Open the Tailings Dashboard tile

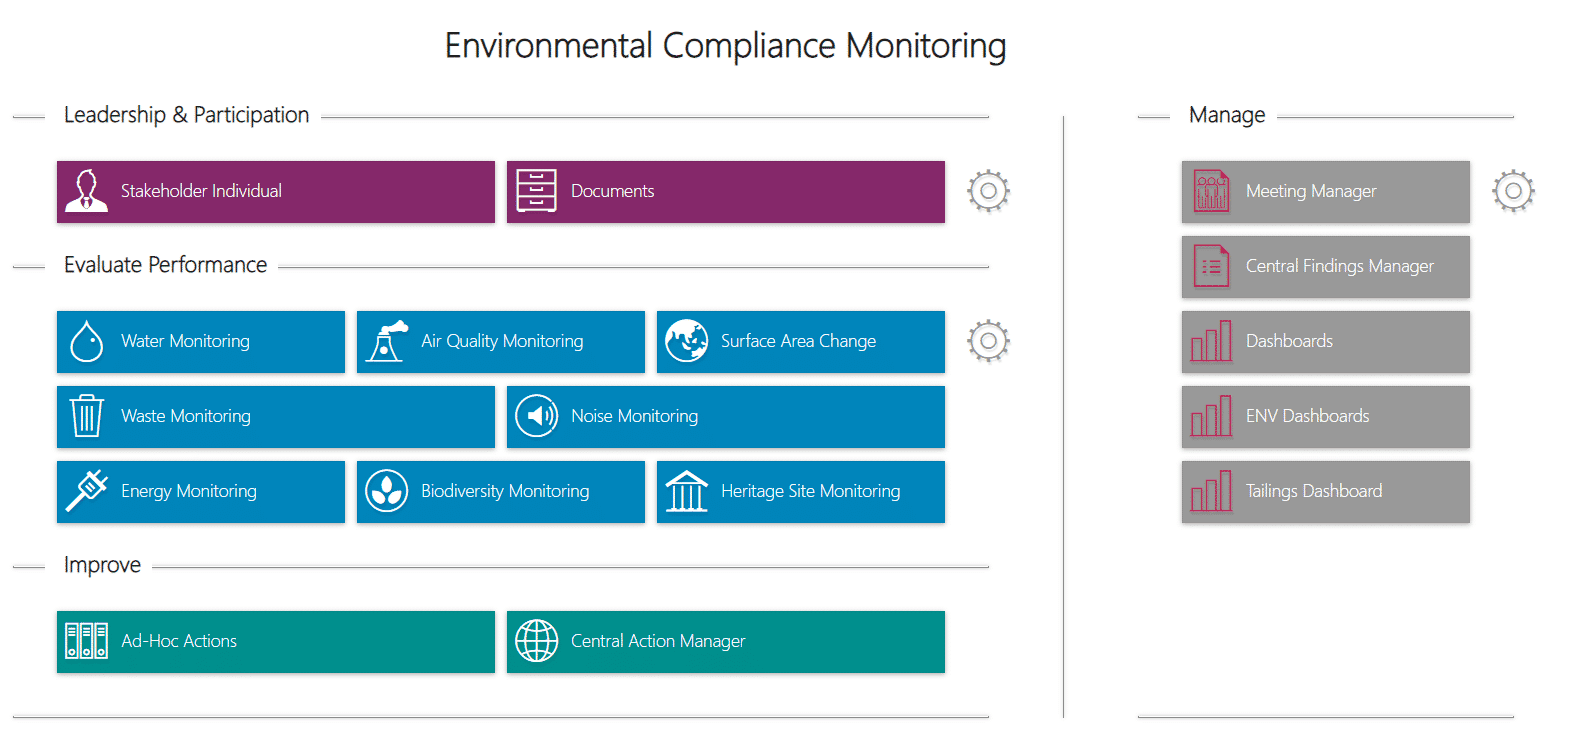pyautogui.click(x=1326, y=492)
